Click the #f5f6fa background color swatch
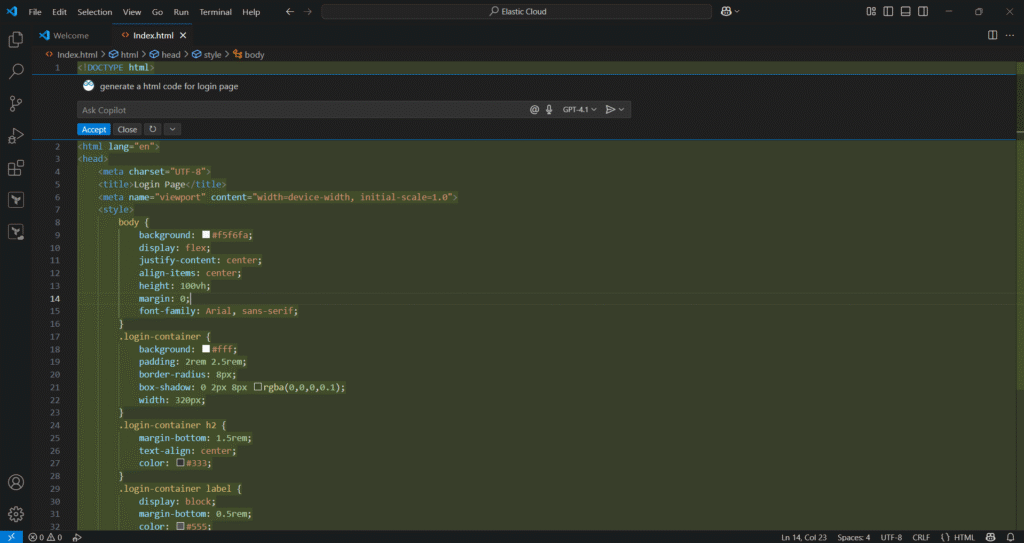1024x543 pixels. tap(206, 235)
